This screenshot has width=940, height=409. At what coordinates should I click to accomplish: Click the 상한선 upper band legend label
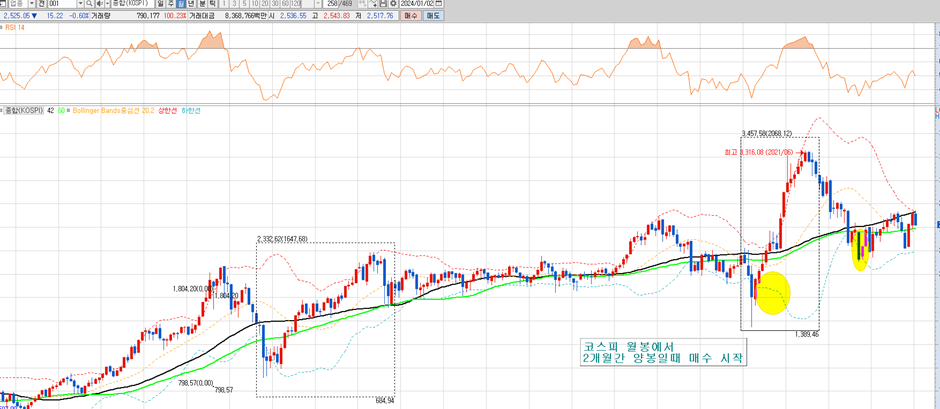167,111
